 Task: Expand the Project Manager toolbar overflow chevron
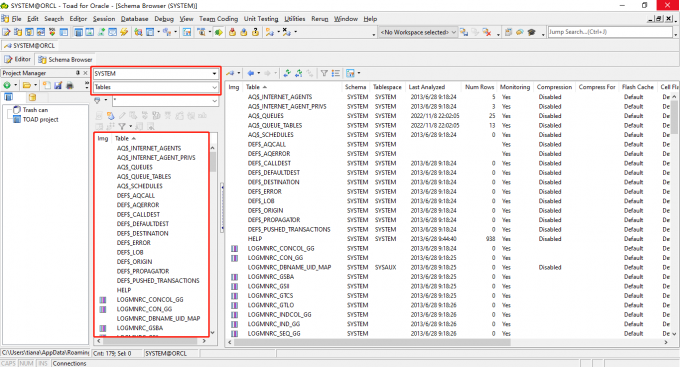click(87, 84)
